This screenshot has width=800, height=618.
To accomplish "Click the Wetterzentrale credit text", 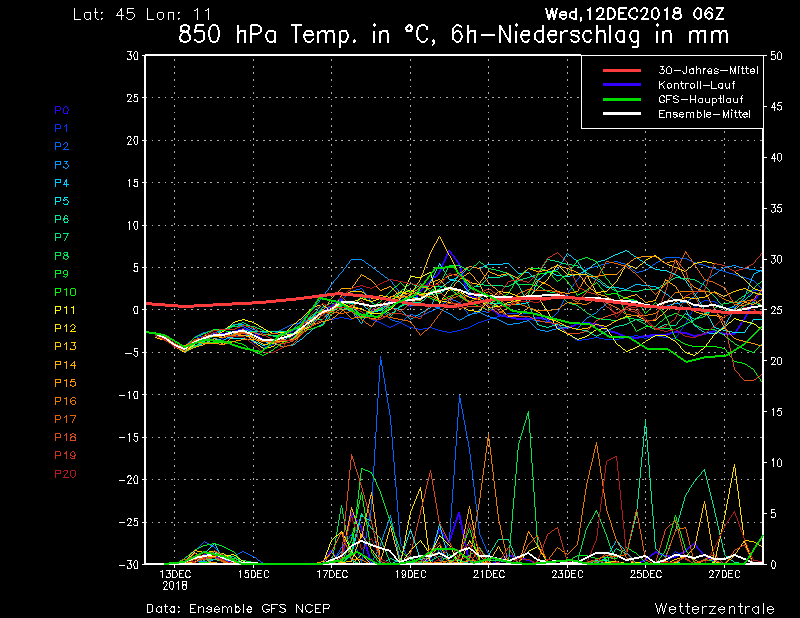I will (715, 609).
